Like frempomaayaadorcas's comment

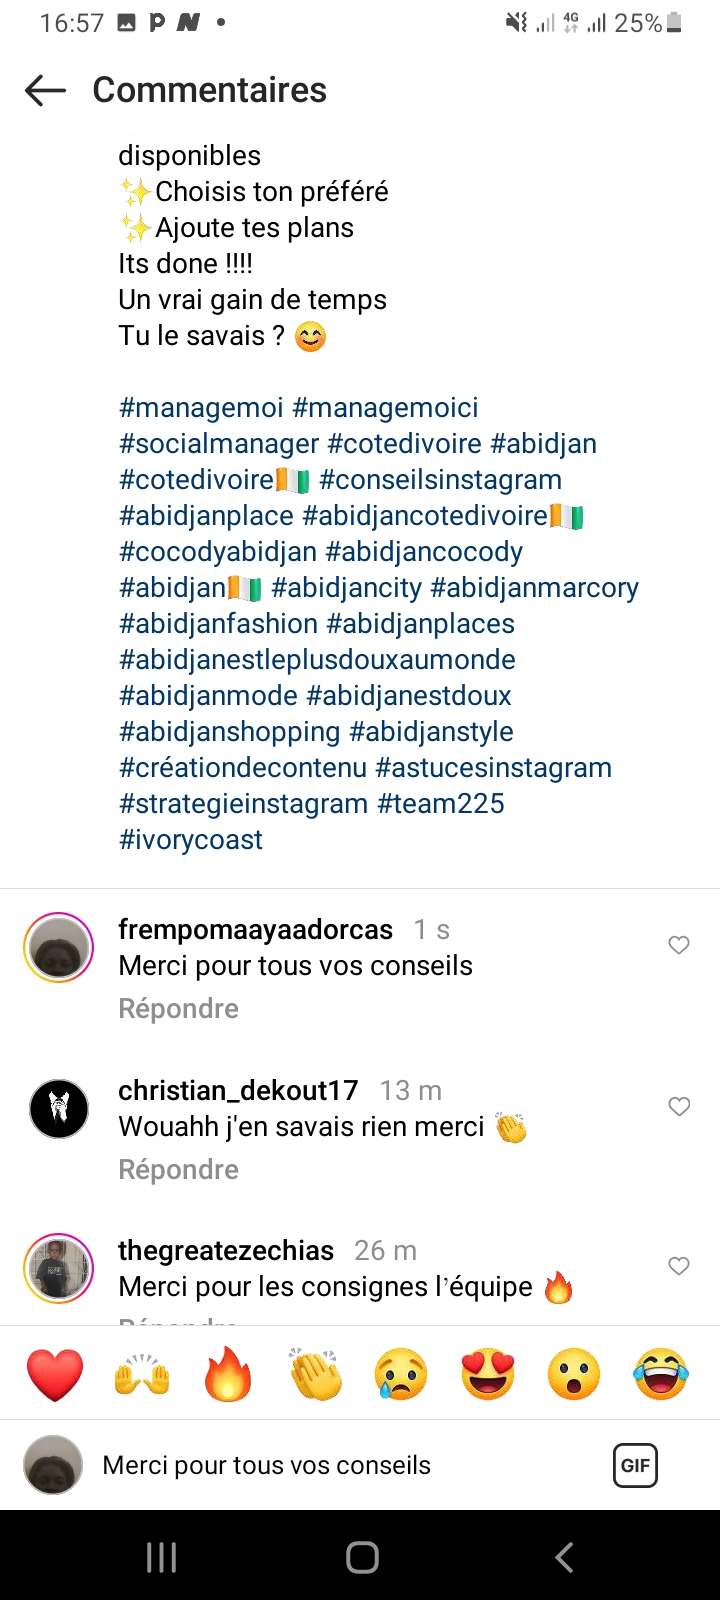[x=679, y=945]
